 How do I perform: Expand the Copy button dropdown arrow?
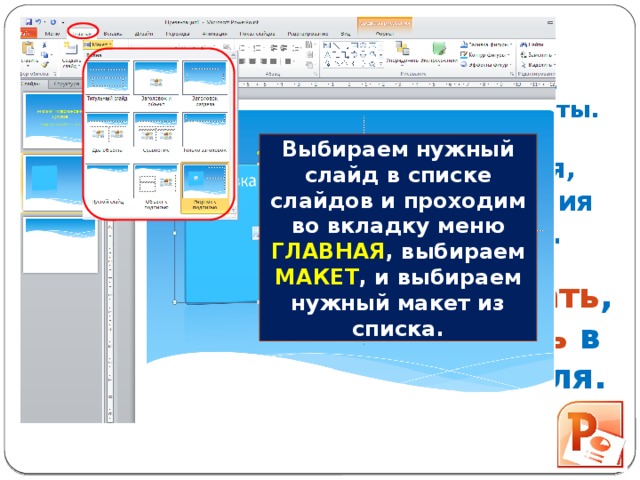[51, 54]
